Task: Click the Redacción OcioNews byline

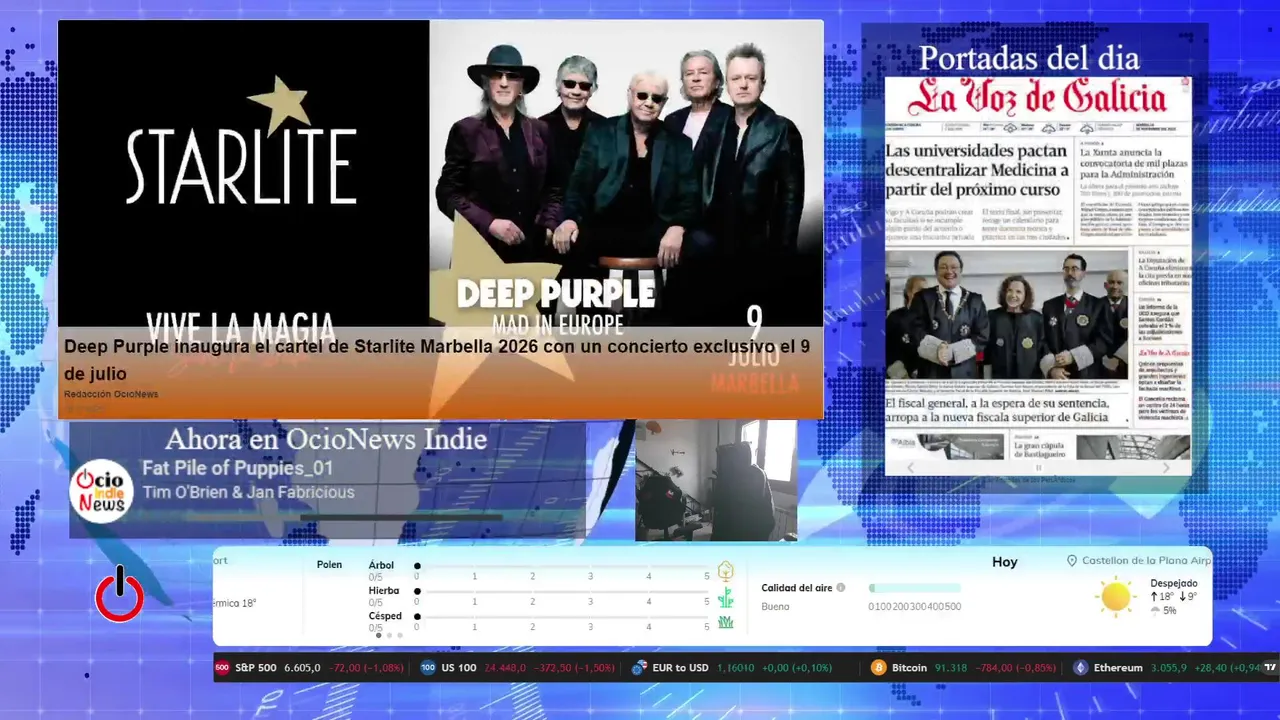Action: tap(111, 394)
